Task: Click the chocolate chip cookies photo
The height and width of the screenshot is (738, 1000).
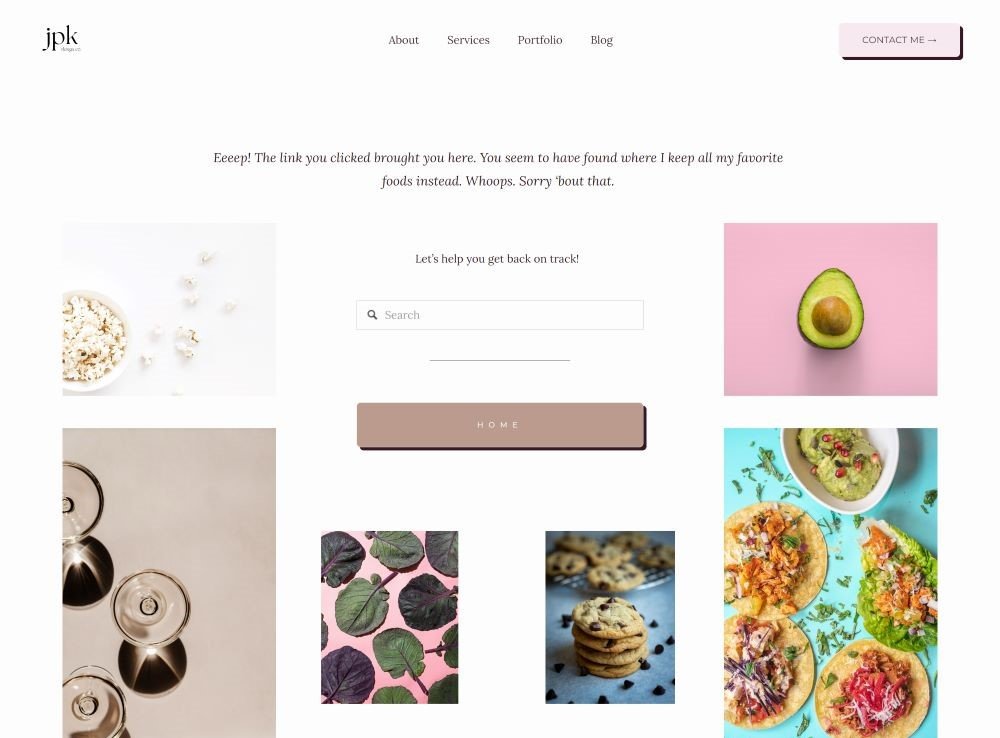Action: (x=610, y=617)
